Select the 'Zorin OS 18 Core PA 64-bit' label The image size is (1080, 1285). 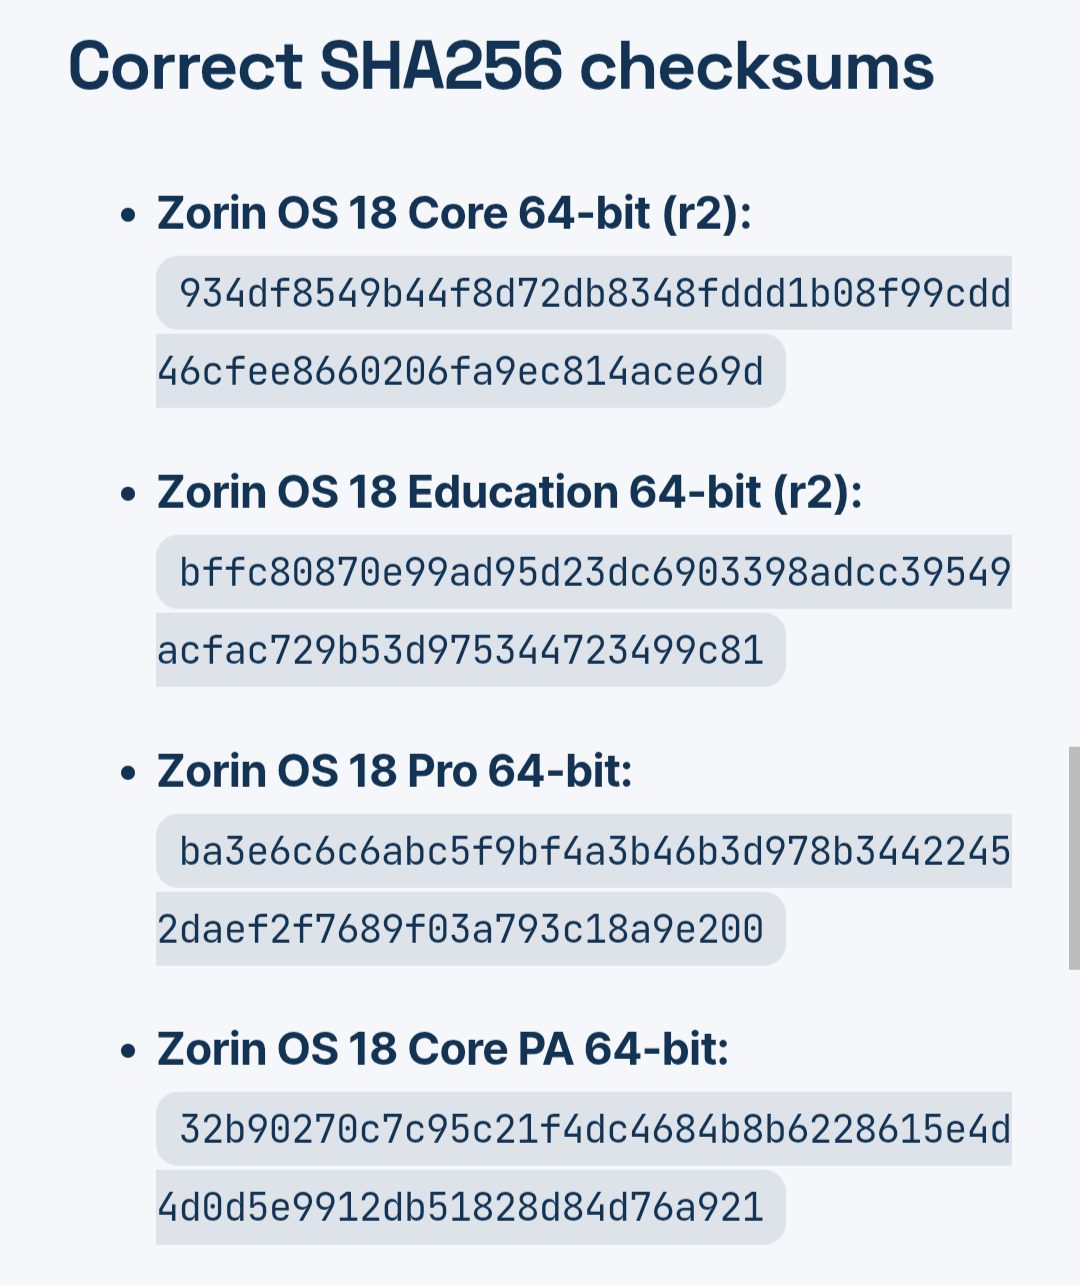(443, 1049)
